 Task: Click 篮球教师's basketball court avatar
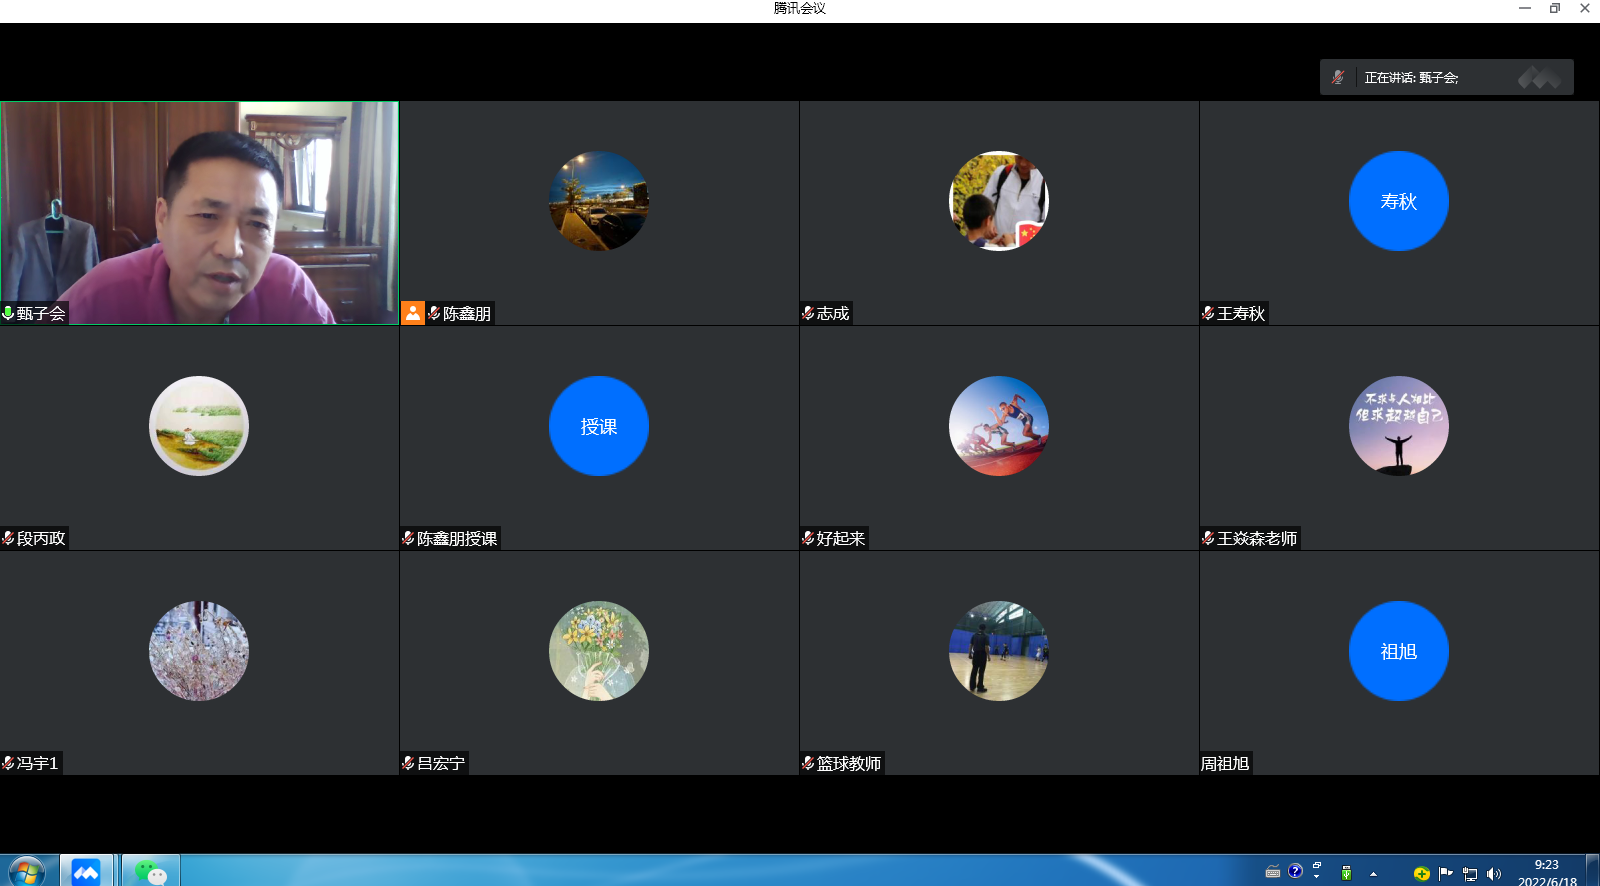[x=999, y=651]
